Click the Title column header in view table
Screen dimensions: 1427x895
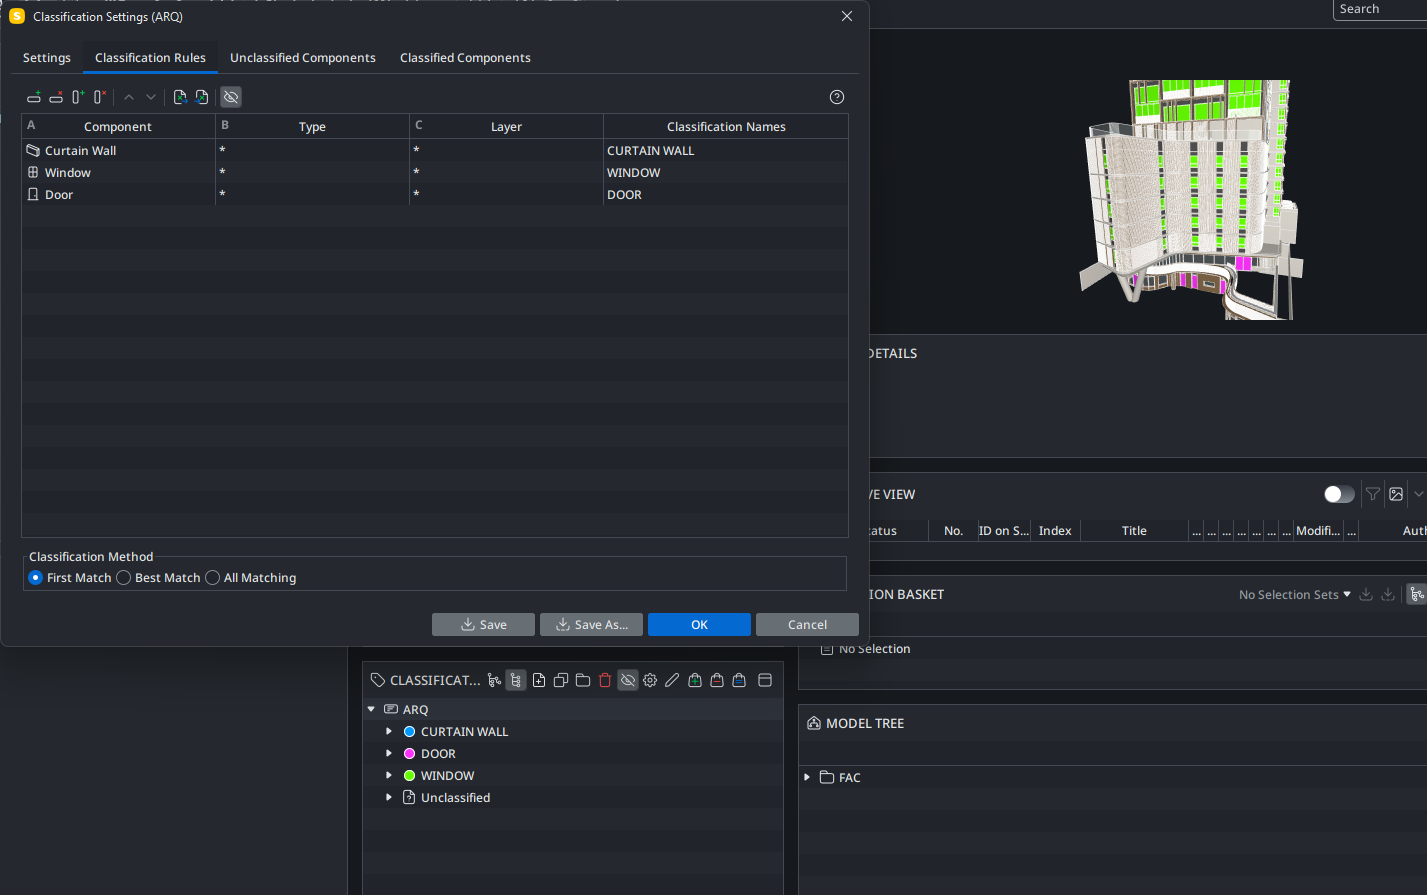click(1134, 531)
